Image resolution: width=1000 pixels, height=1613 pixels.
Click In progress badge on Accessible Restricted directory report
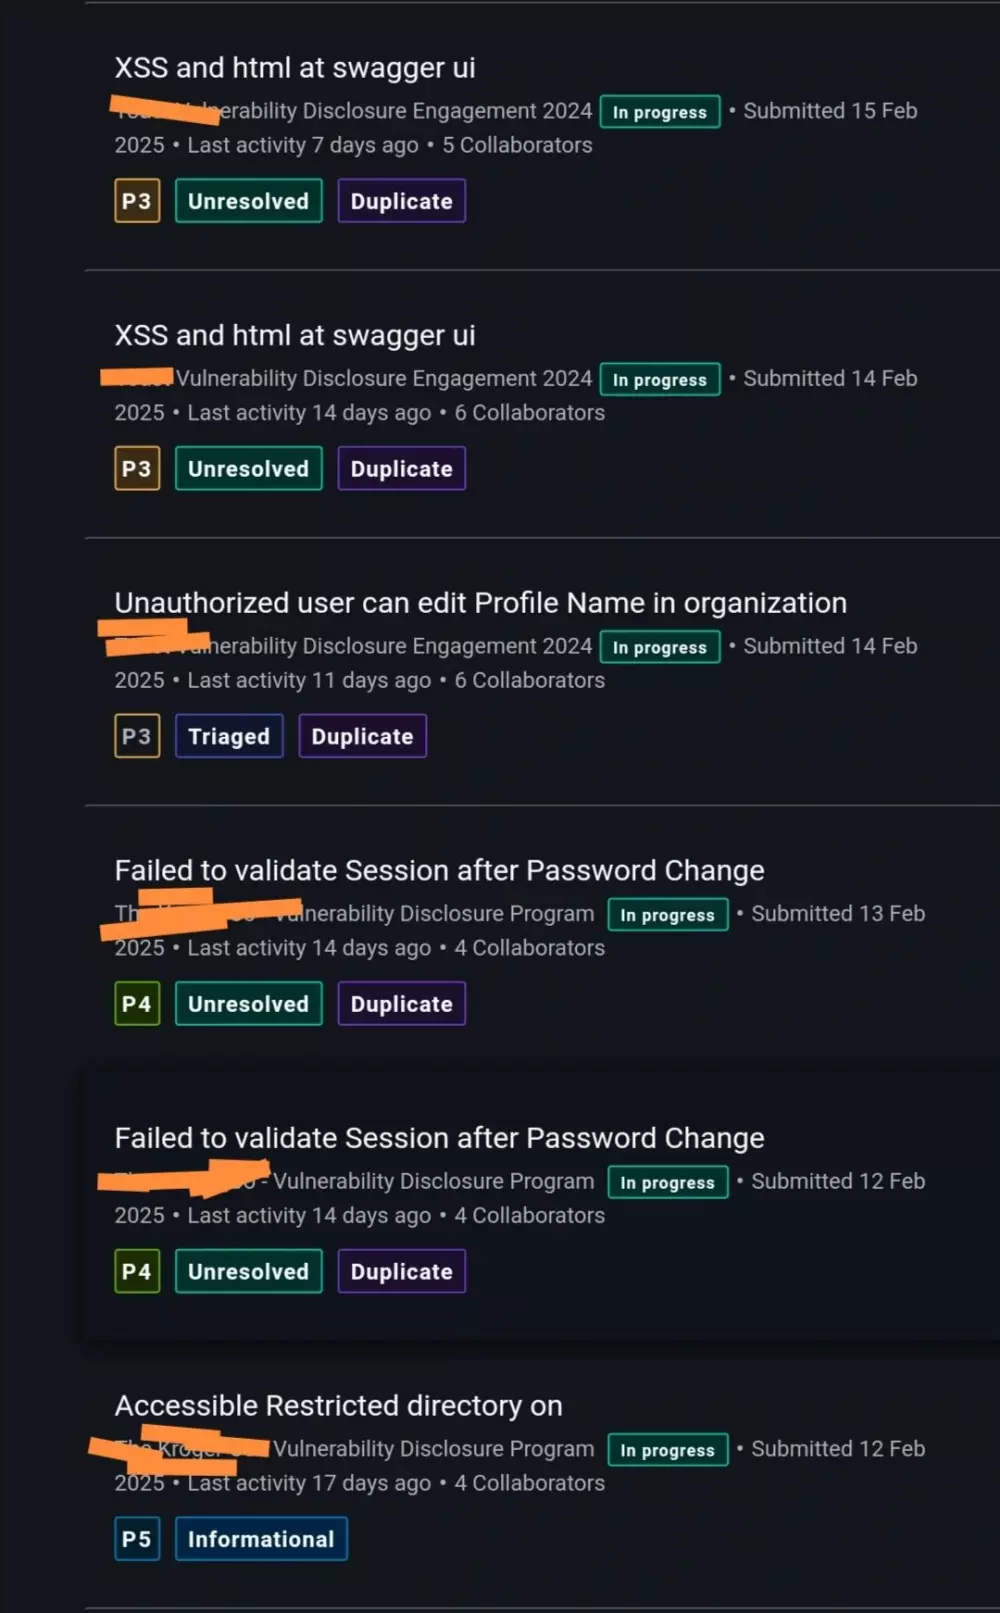[x=667, y=1450]
